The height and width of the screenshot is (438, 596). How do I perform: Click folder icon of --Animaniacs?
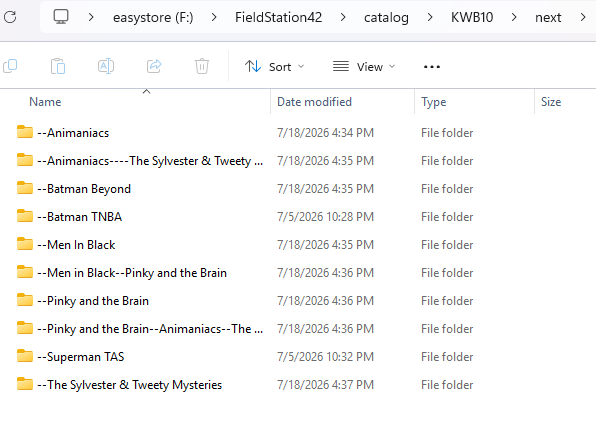coord(25,132)
